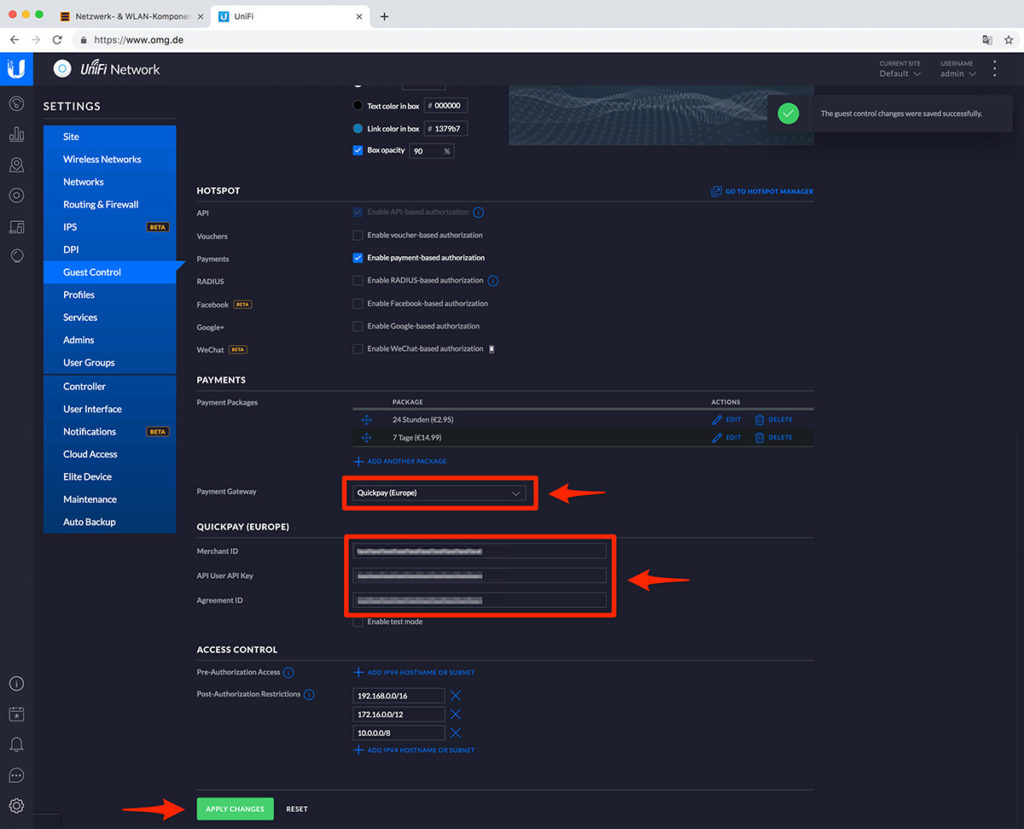Screen dimensions: 1024x829
Task: Open the live chat support icon
Action: [16, 775]
